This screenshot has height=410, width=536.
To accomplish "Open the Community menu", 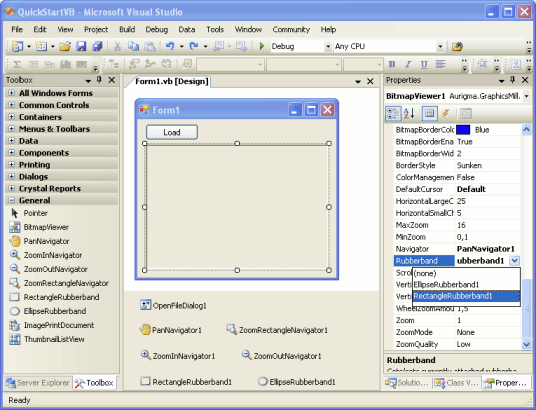I will [x=291, y=29].
